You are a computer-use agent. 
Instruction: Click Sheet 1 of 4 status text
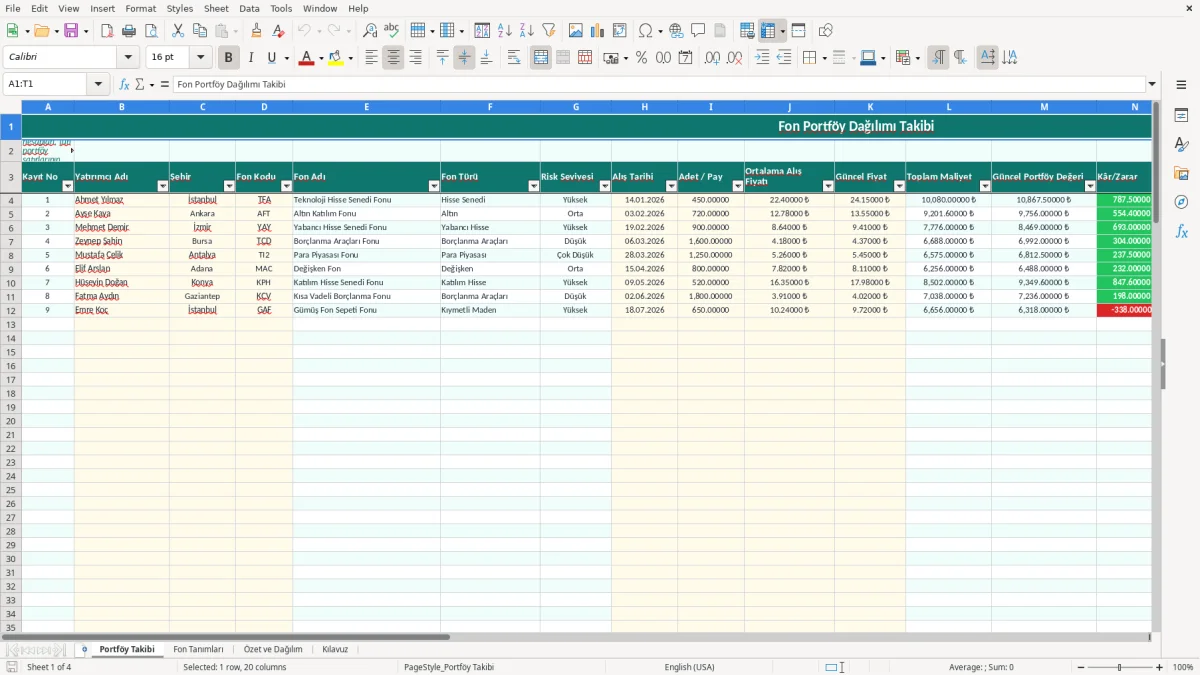click(49, 667)
